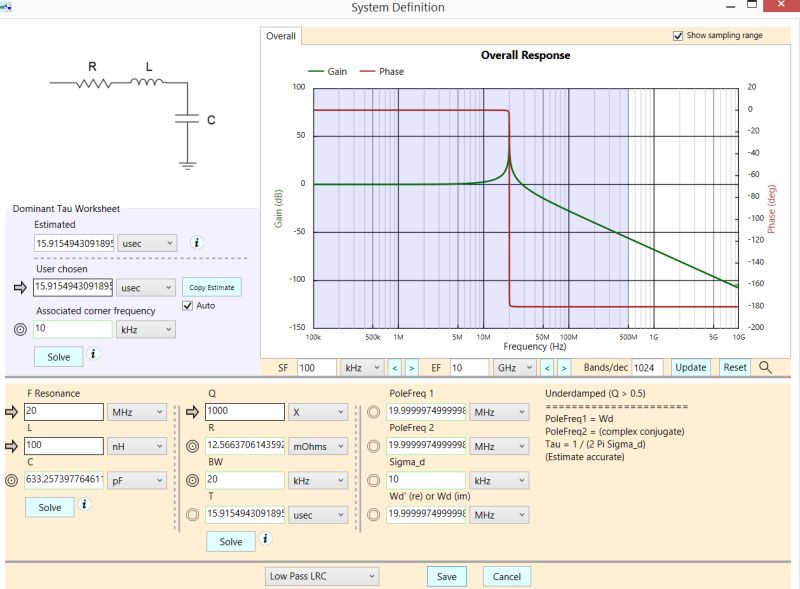Screen dimensions: 800x589
Task: Click the arrow indicator beside the Q field
Action: (192, 411)
